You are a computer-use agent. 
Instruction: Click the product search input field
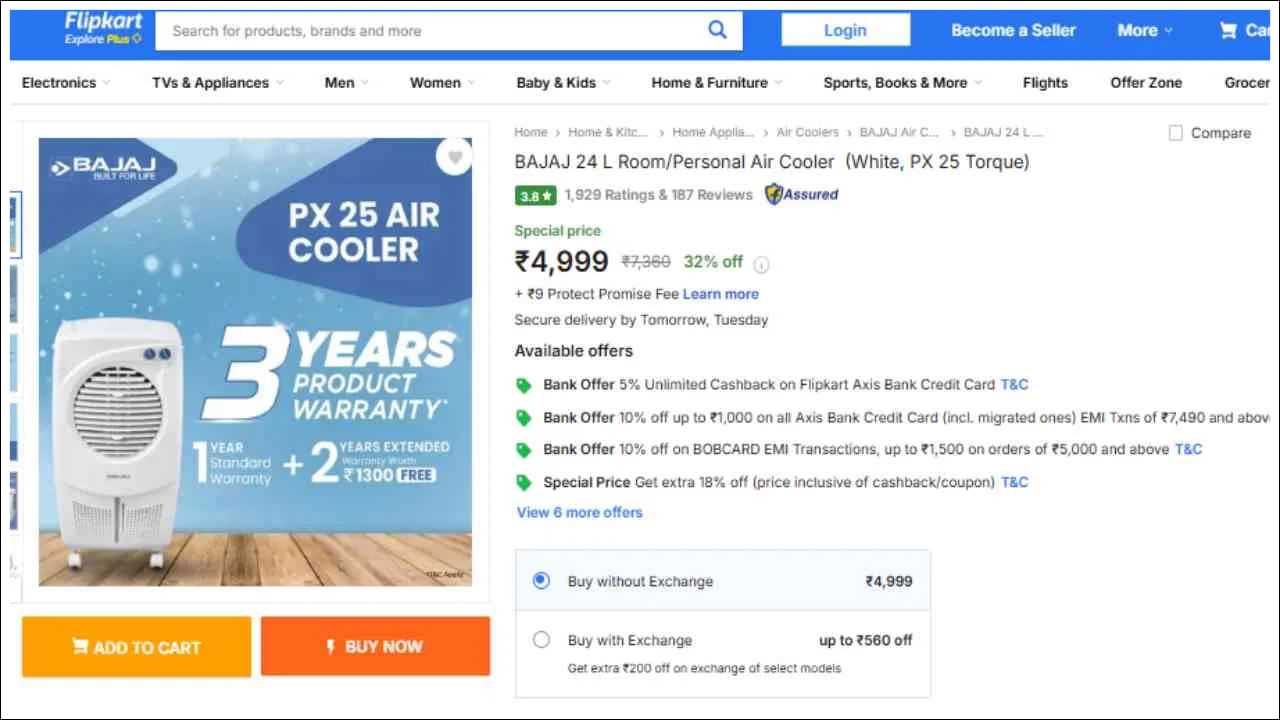(430, 31)
